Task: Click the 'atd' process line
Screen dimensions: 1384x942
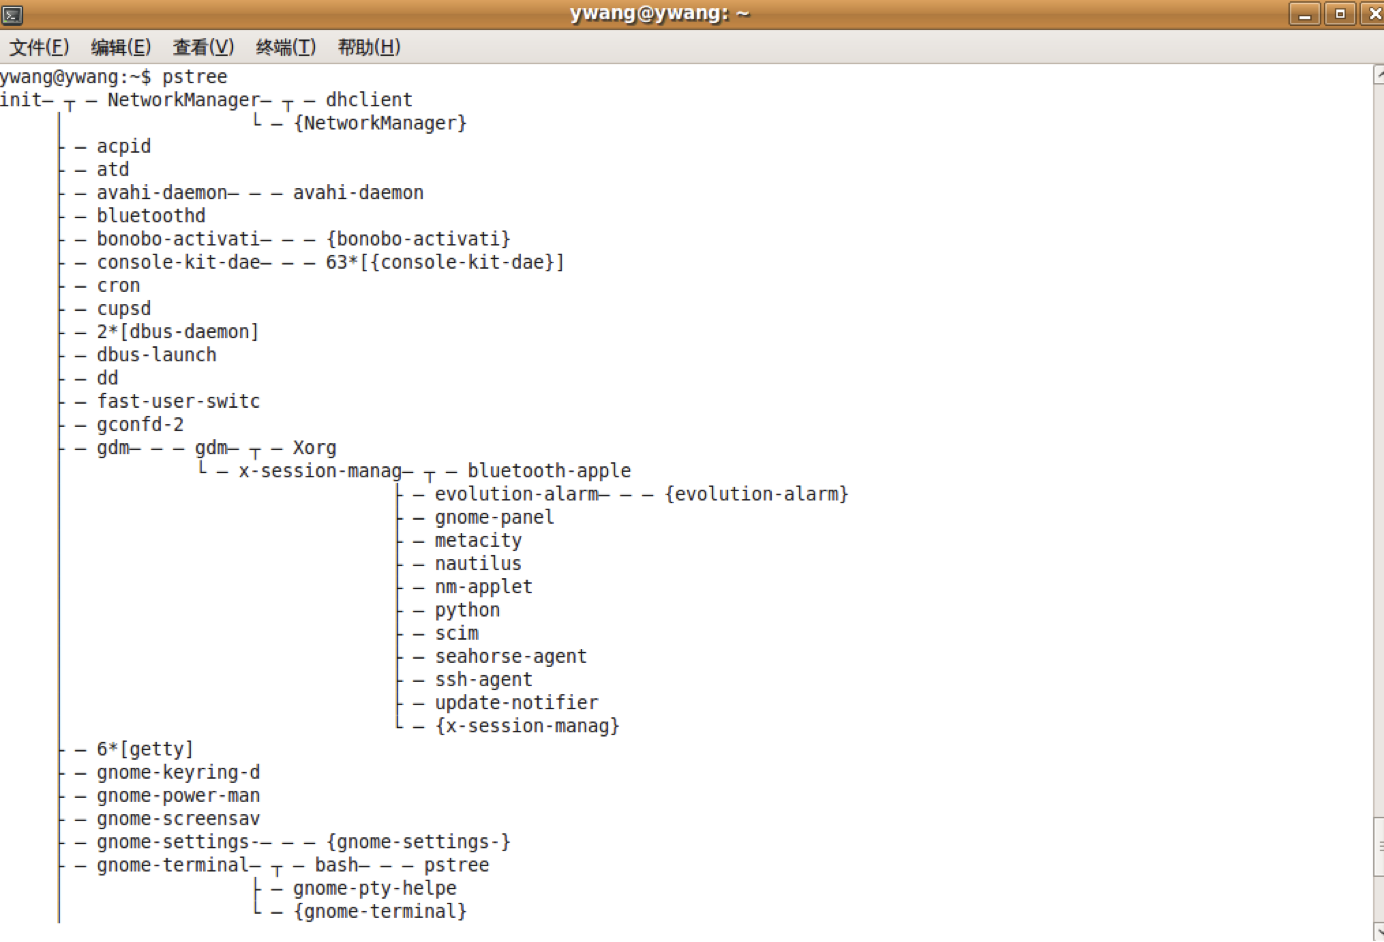Action: (113, 170)
